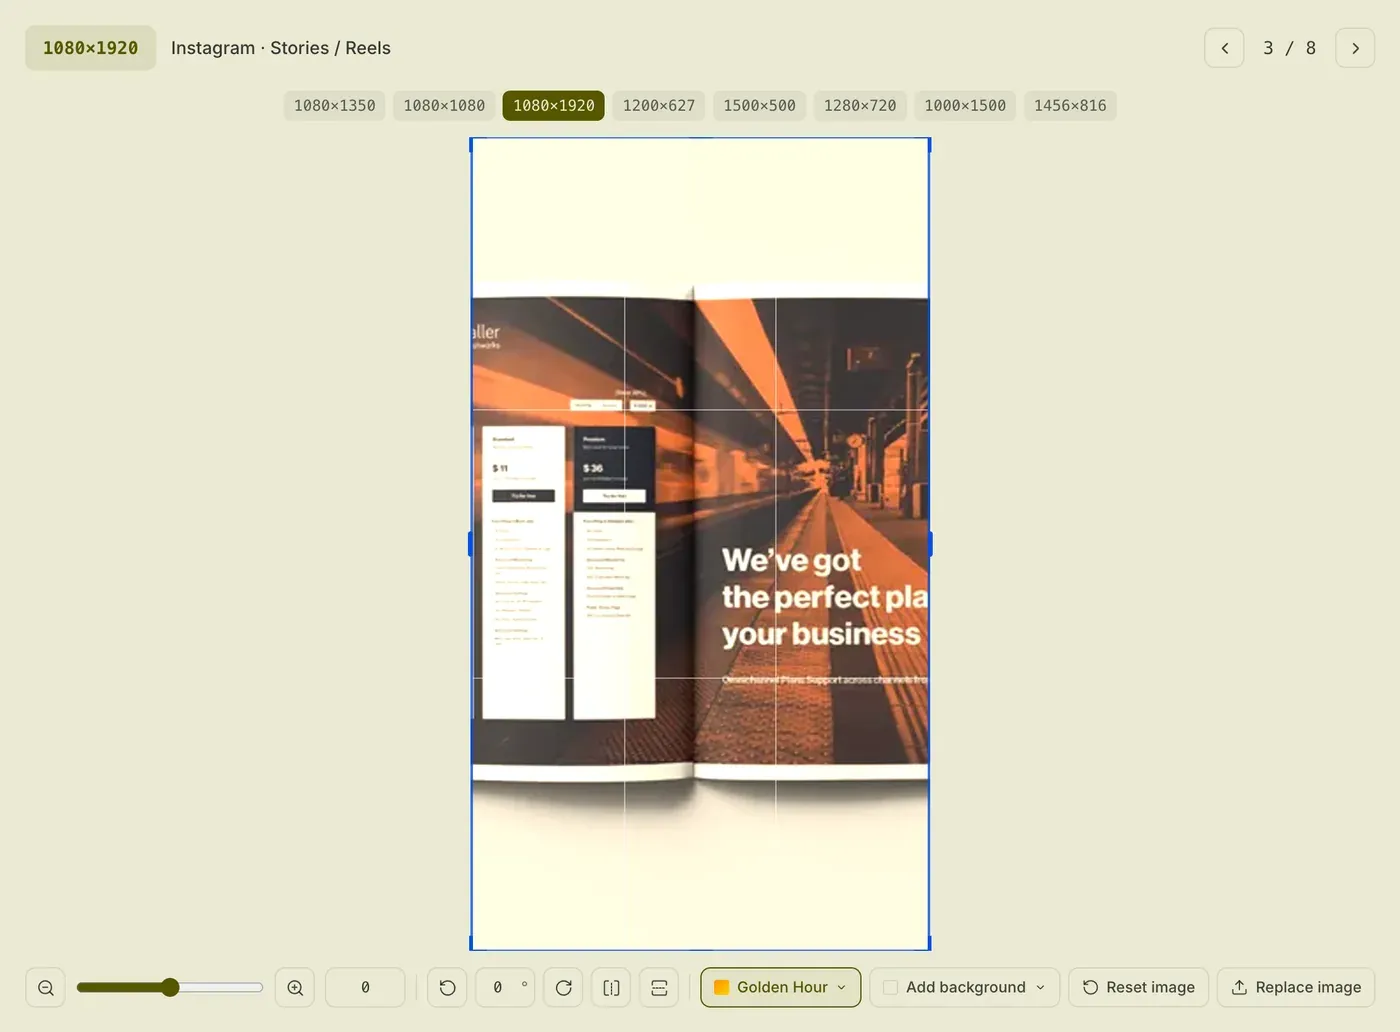This screenshot has width=1400, height=1032.
Task: Click the image counter "3 / 8"
Action: [1290, 48]
